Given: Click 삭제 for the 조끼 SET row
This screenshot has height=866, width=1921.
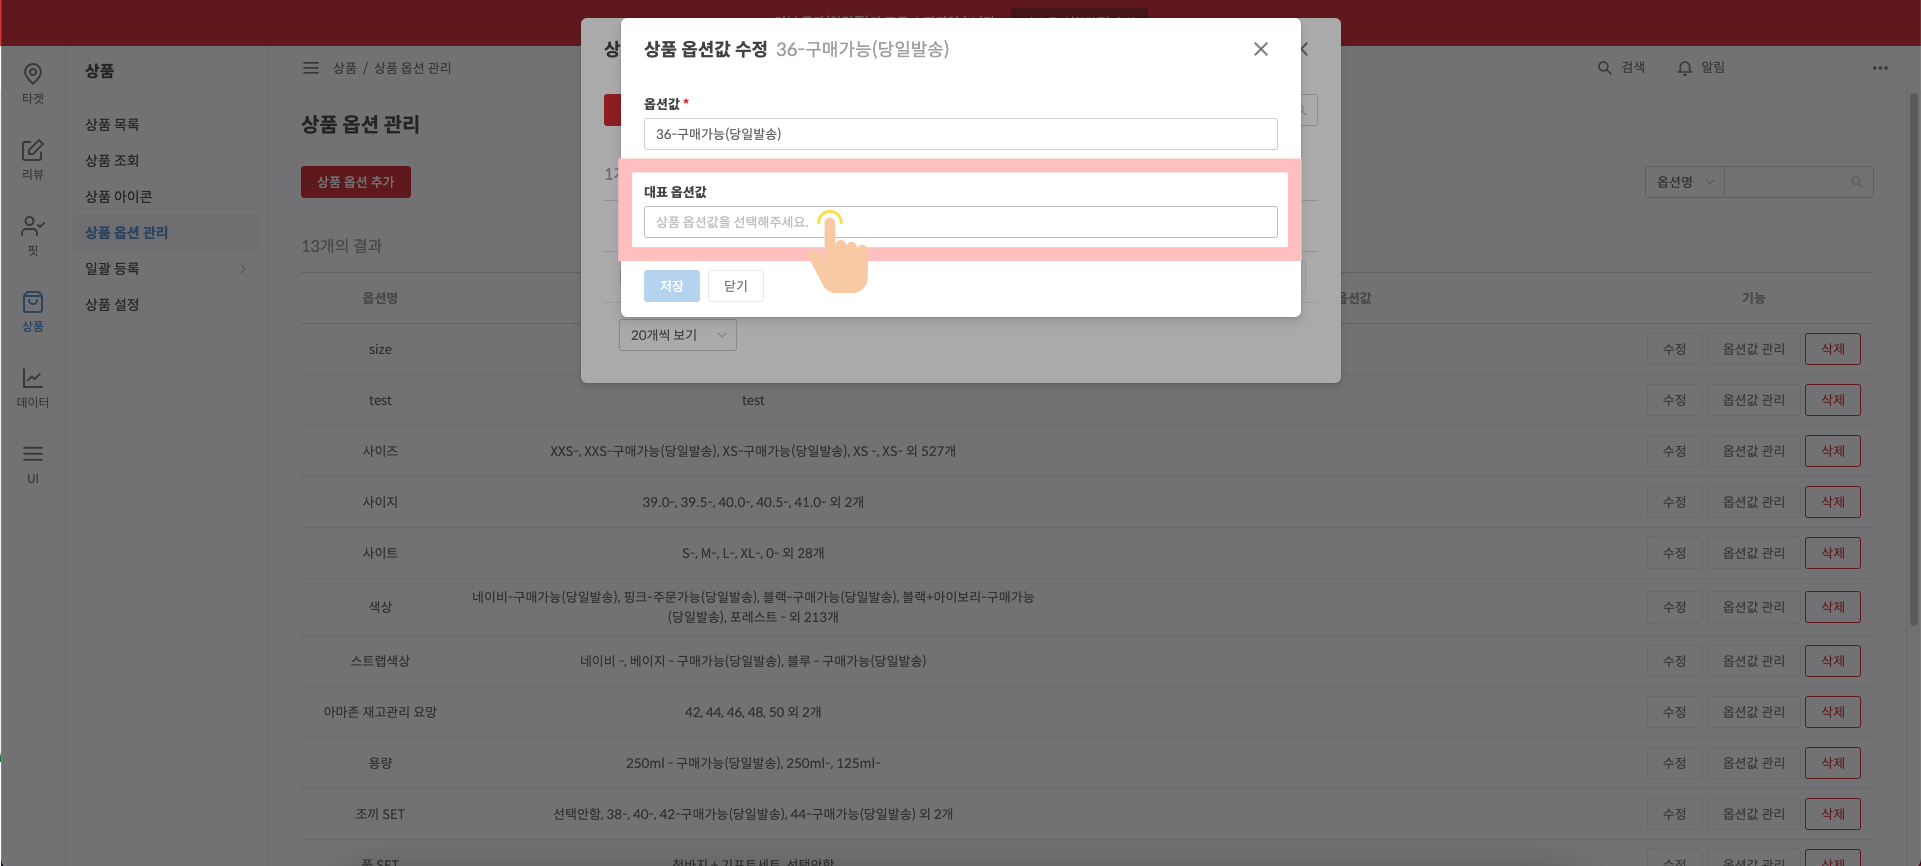Looking at the screenshot, I should 1833,814.
